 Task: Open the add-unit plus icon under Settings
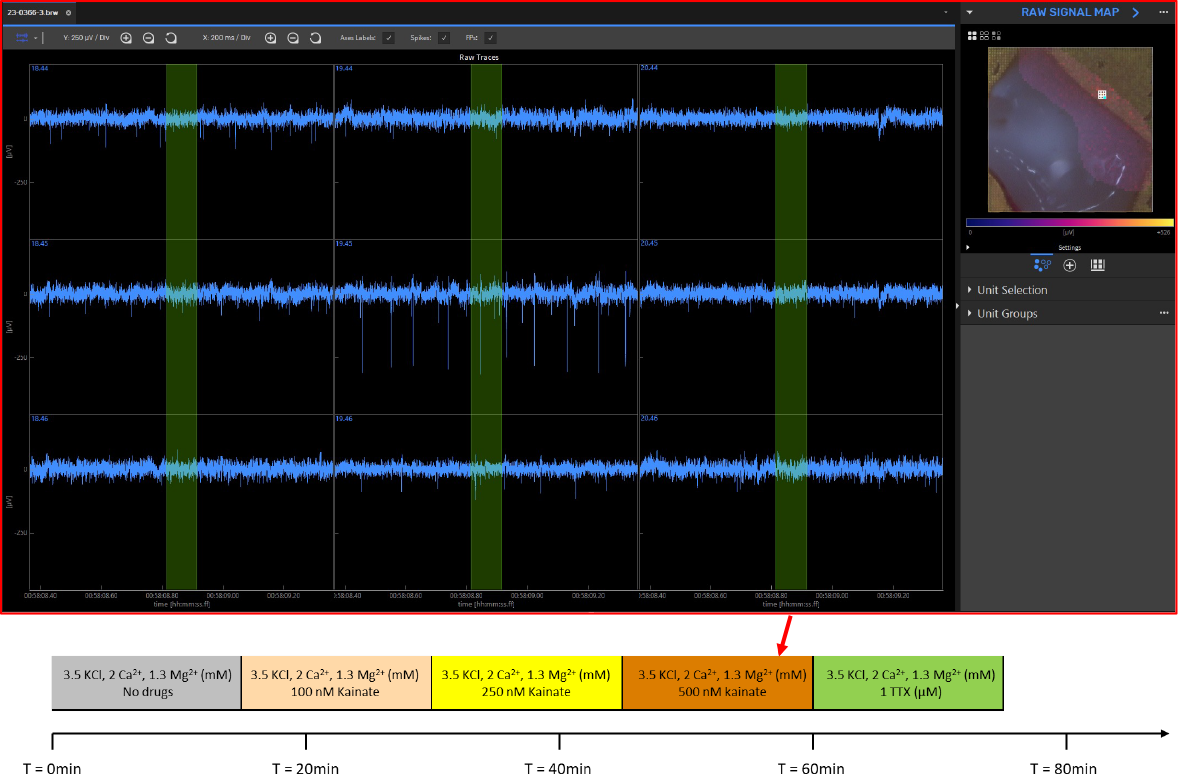[x=1069, y=265]
